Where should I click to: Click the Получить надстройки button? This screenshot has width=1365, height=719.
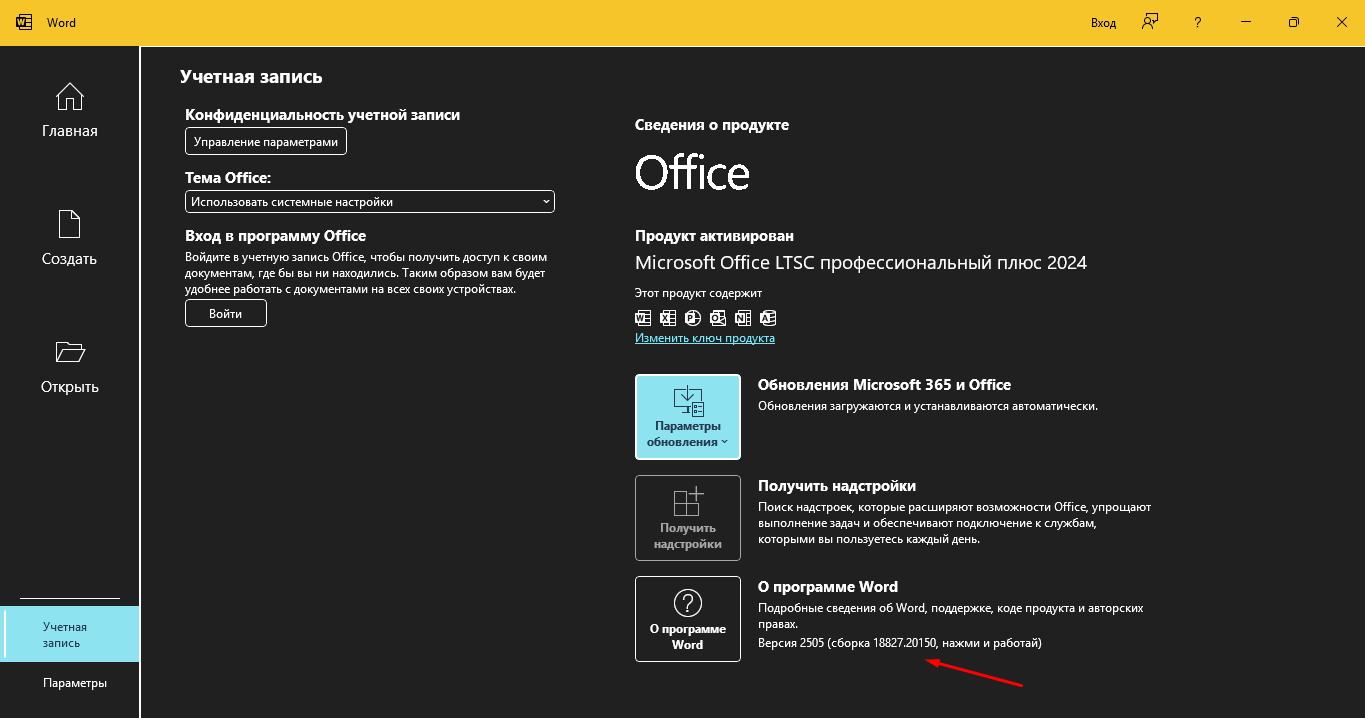coord(688,518)
